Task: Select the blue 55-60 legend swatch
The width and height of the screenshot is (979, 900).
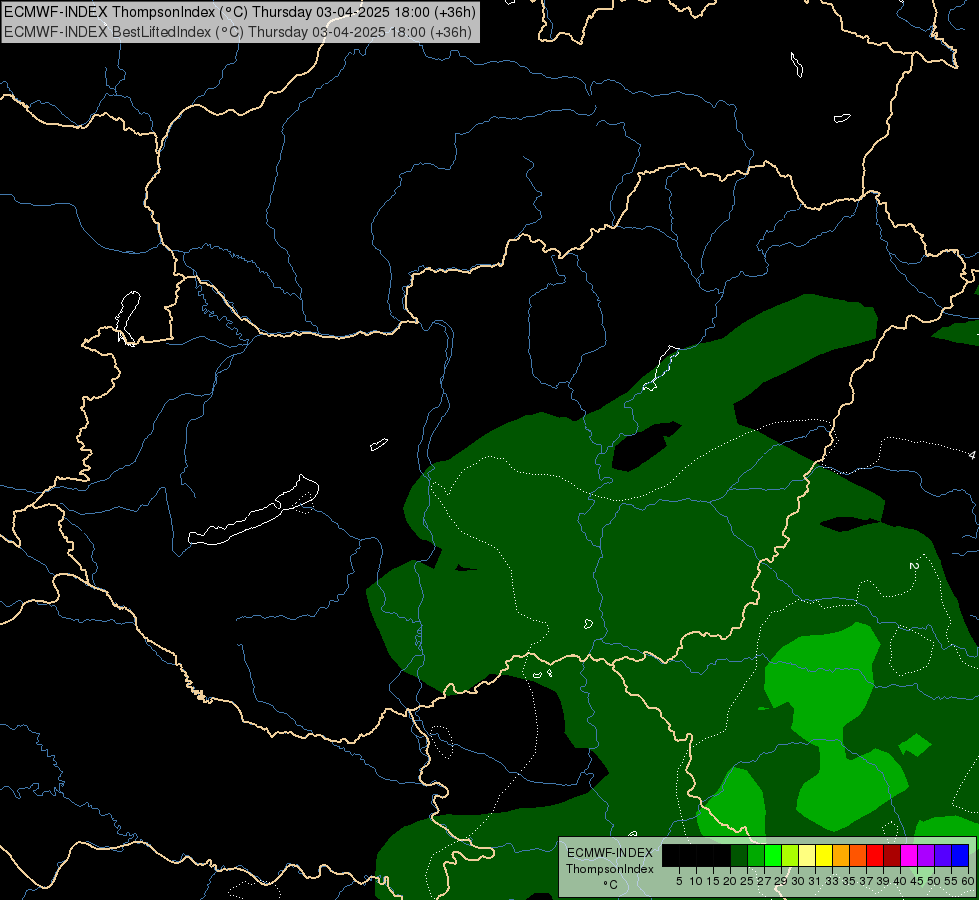Action: (960, 855)
